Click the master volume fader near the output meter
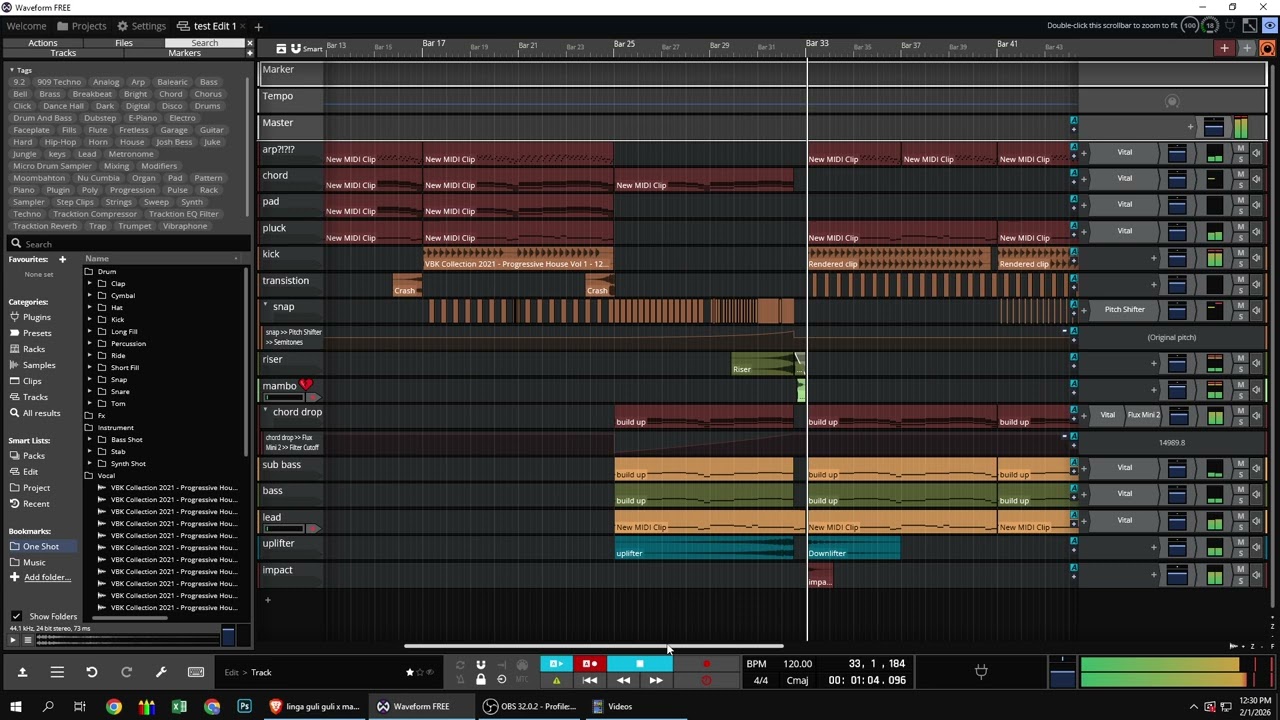Screen dimensions: 1280x720 pyautogui.click(x=1062, y=672)
